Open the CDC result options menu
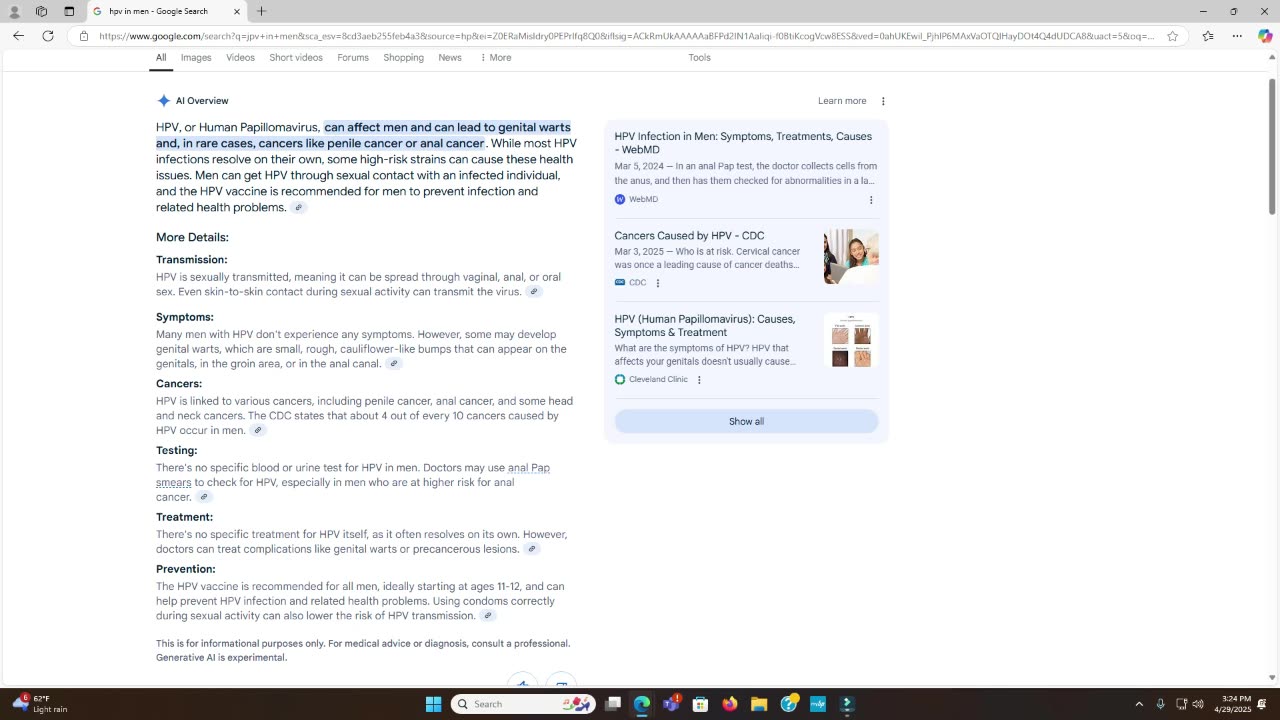 tap(658, 283)
